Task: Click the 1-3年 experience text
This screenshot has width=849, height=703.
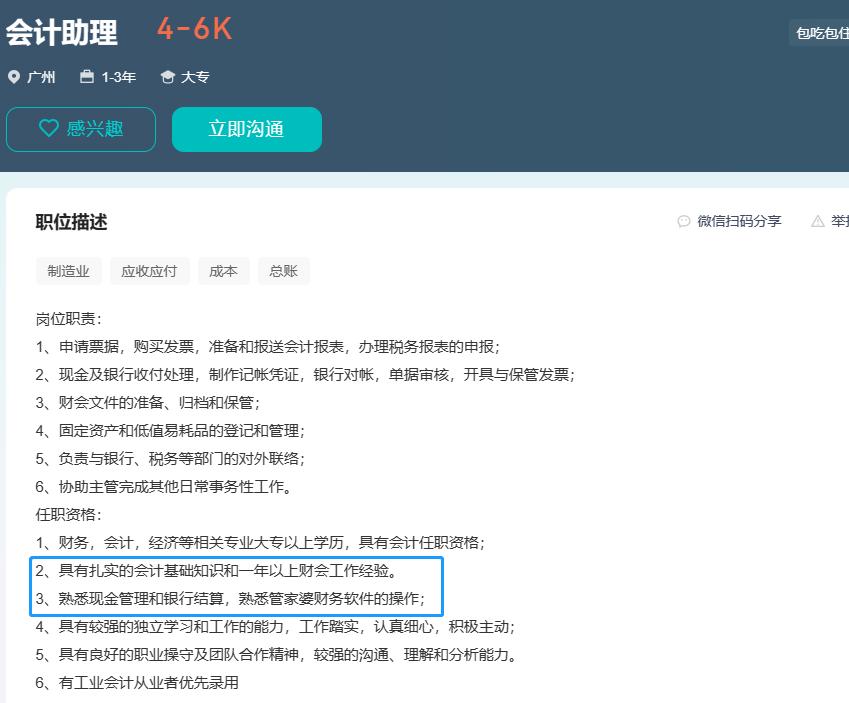Action: click(119, 77)
